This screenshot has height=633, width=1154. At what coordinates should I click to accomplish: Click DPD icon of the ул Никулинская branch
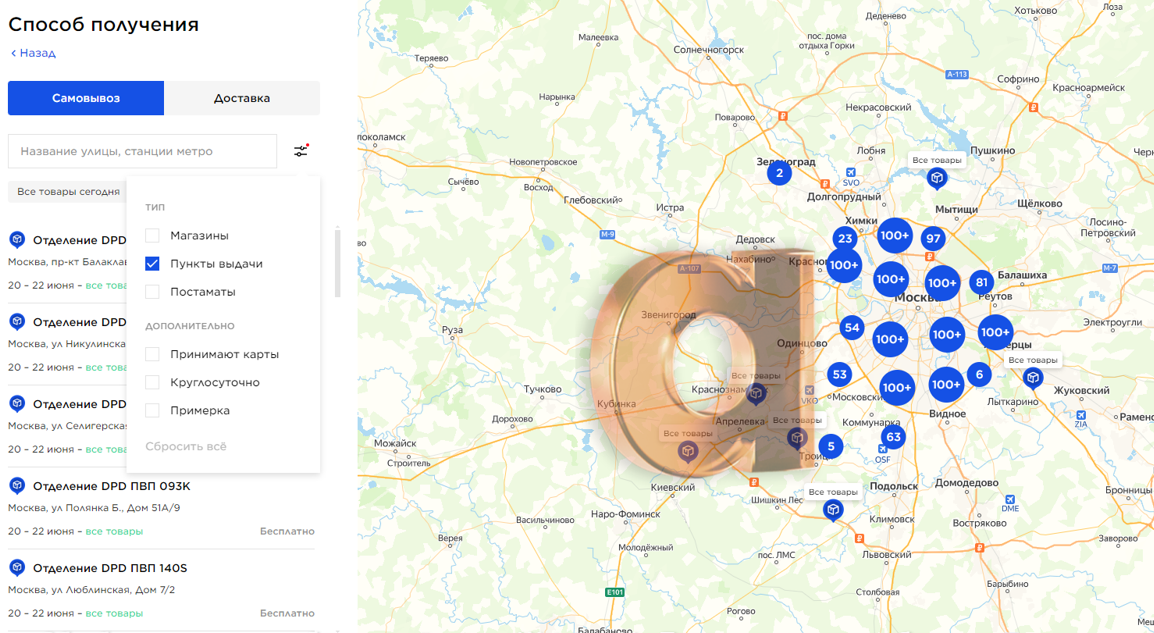click(17, 321)
